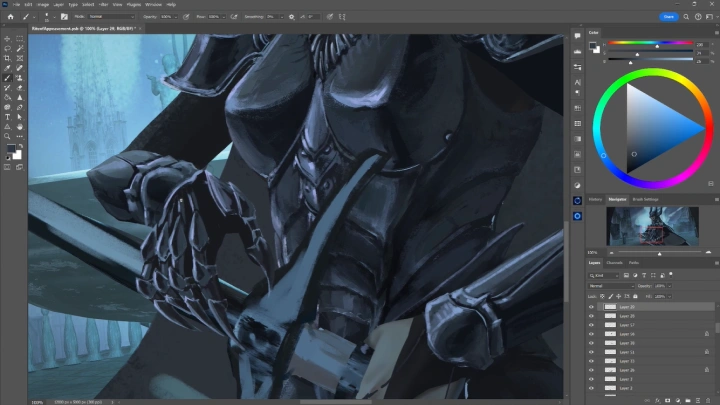The image size is (720, 405).
Task: Open the layer filter Kind dropdown
Action: point(604,276)
